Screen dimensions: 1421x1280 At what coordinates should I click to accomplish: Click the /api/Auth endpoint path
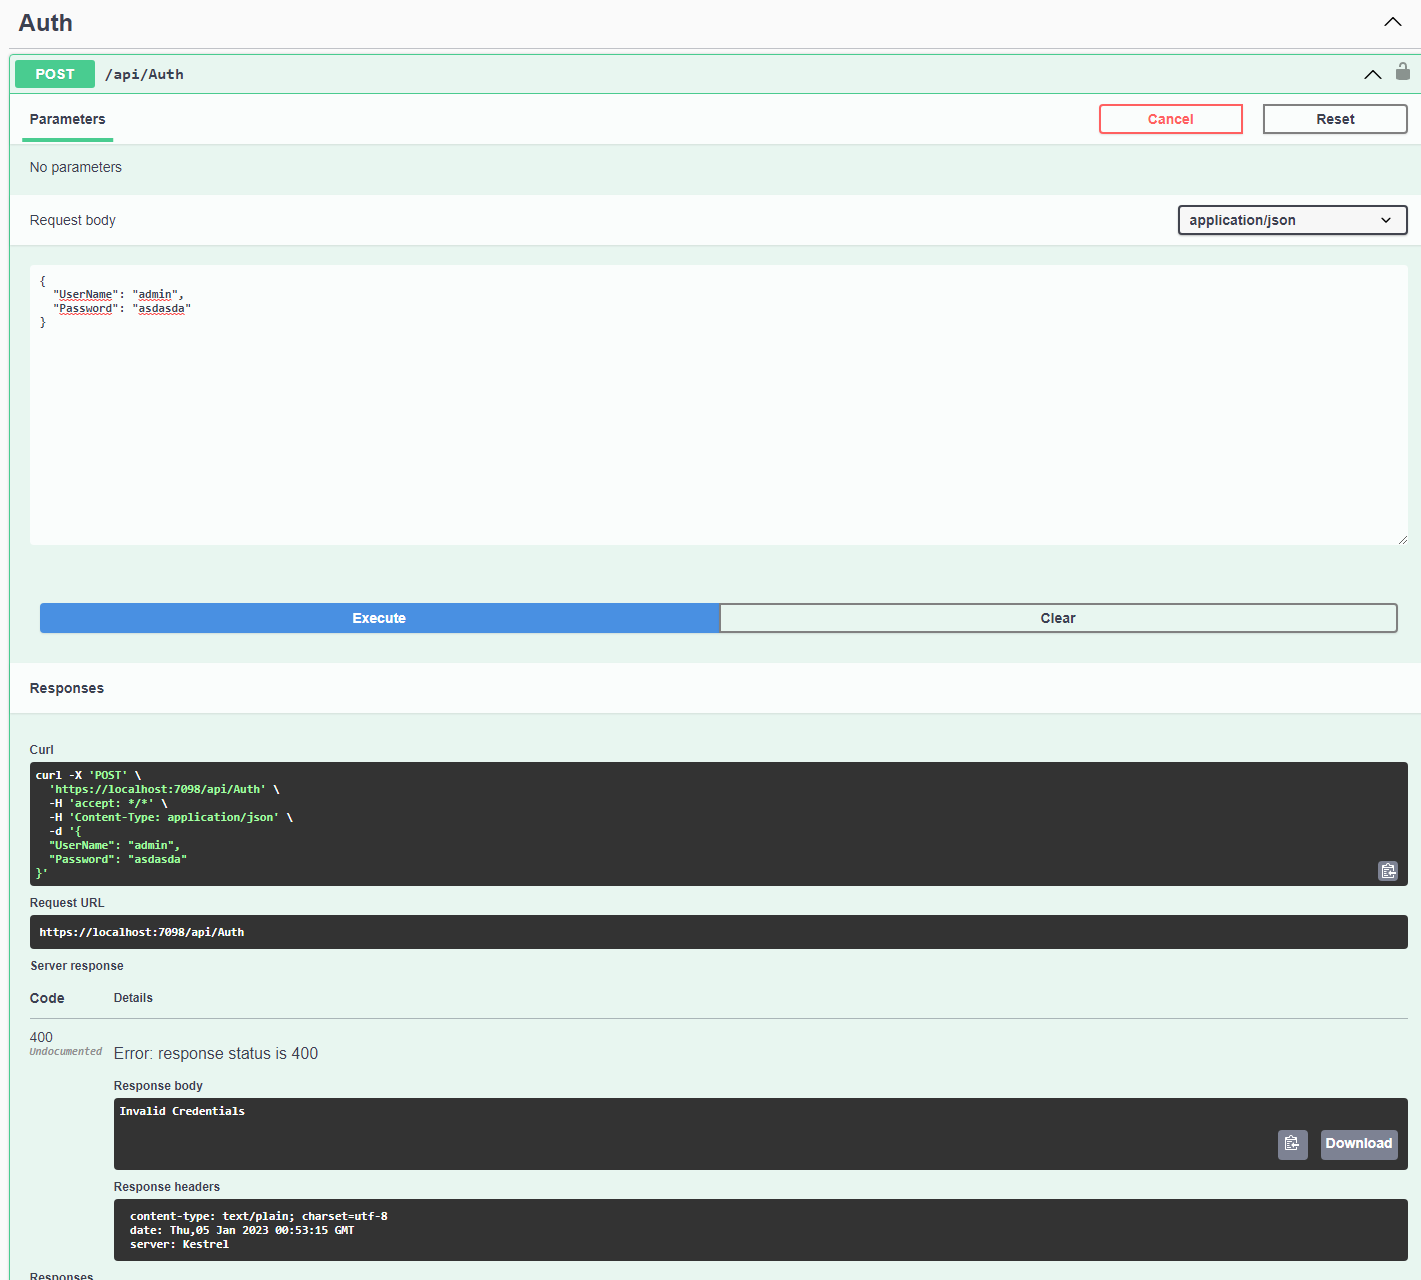(x=144, y=74)
